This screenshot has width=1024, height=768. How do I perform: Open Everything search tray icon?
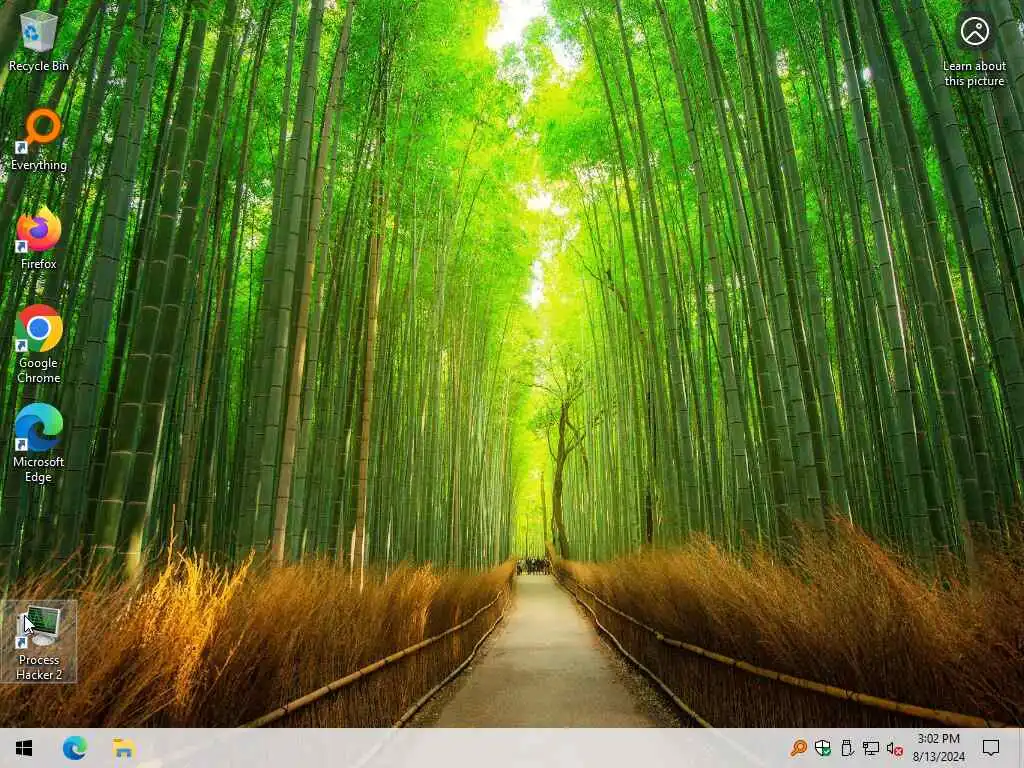pos(799,748)
